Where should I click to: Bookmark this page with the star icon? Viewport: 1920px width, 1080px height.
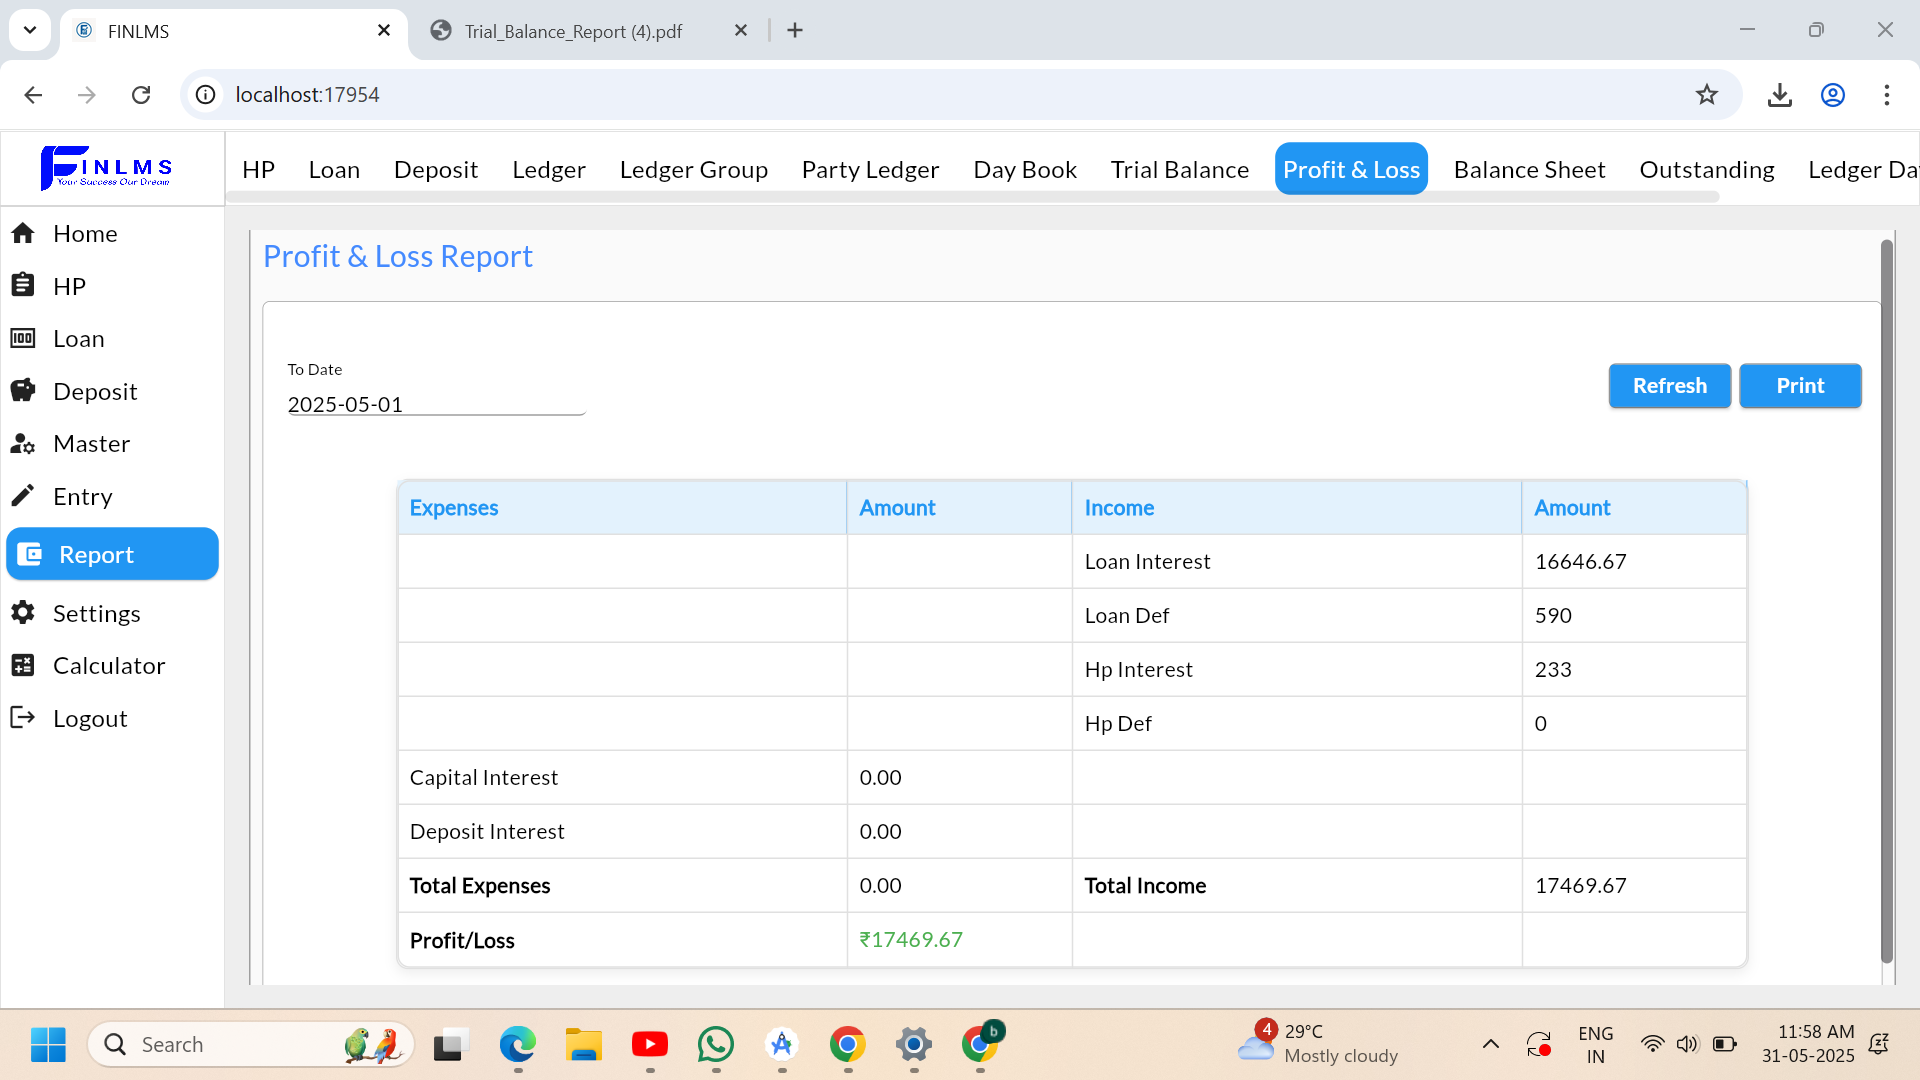[1706, 95]
